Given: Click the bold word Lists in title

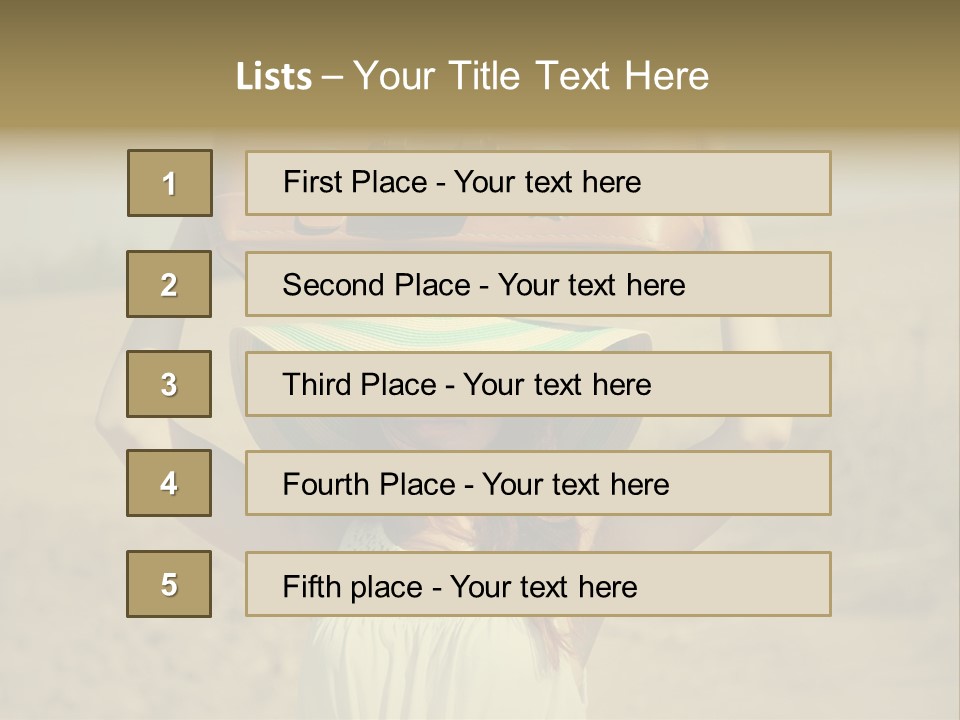Looking at the screenshot, I should (x=274, y=77).
